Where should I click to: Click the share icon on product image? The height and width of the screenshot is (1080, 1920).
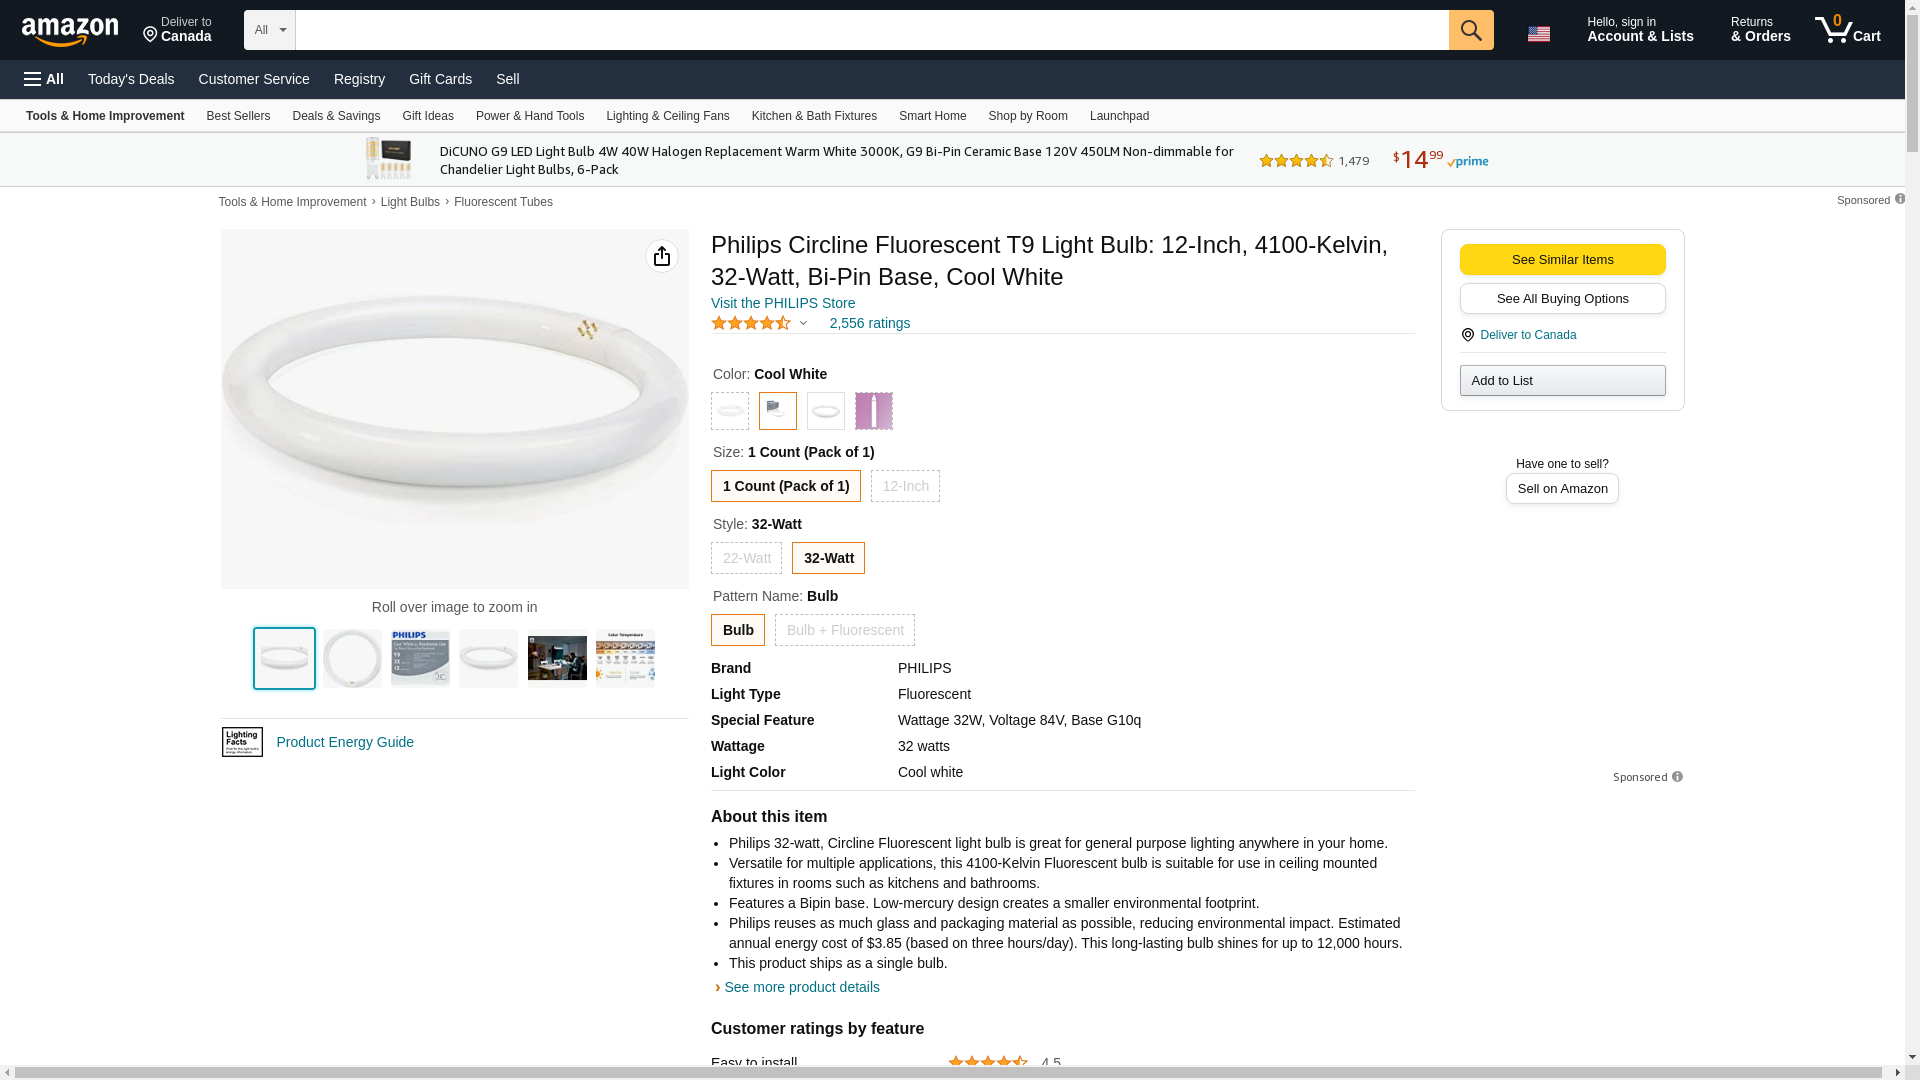click(661, 257)
